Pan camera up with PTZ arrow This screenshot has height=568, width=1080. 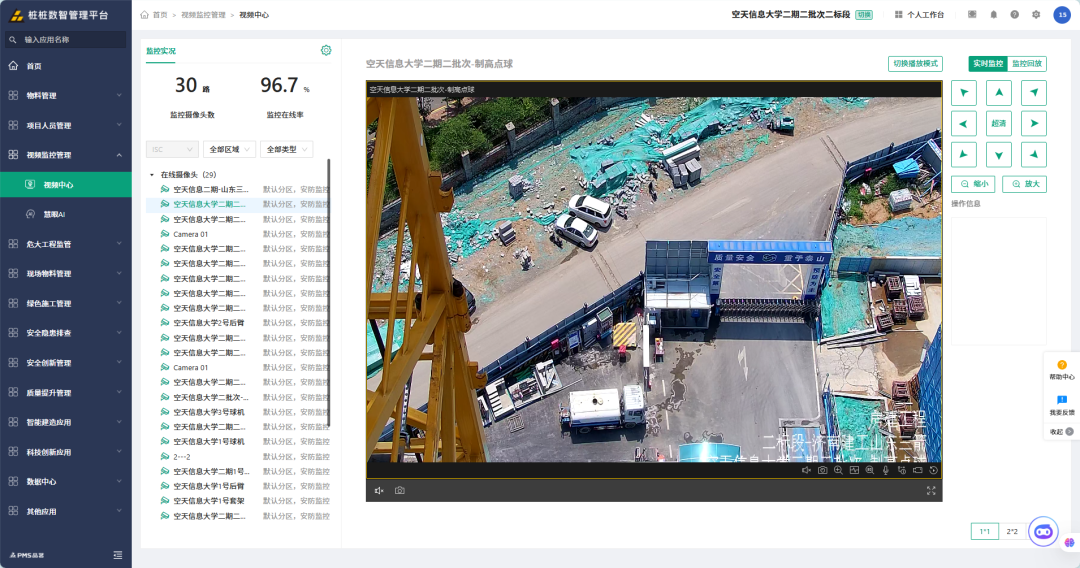pyautogui.click(x=999, y=93)
